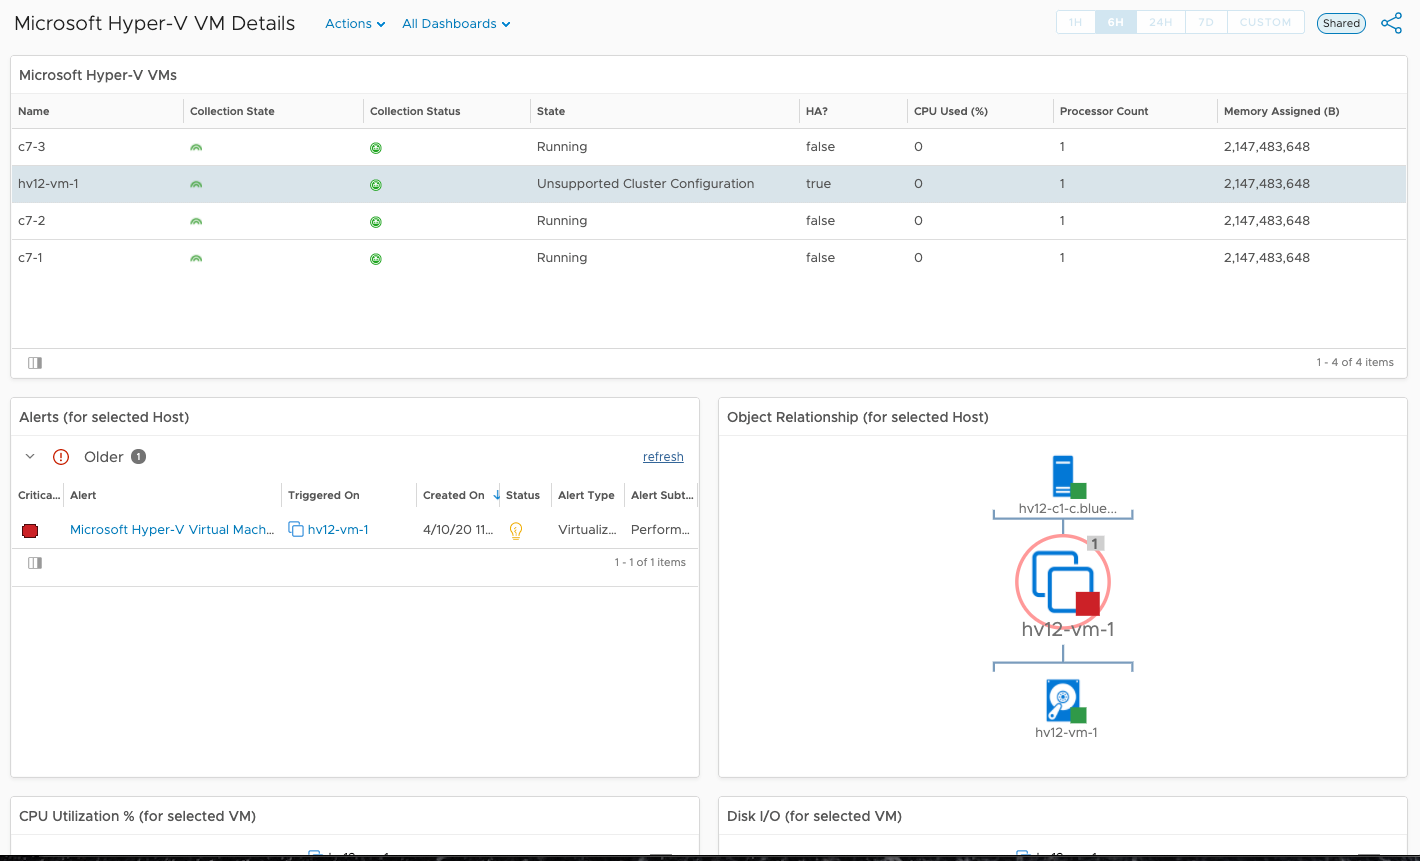The width and height of the screenshot is (1420, 861).
Task: Select the hv12-vm-1 disk icon
Action: pos(1065,701)
